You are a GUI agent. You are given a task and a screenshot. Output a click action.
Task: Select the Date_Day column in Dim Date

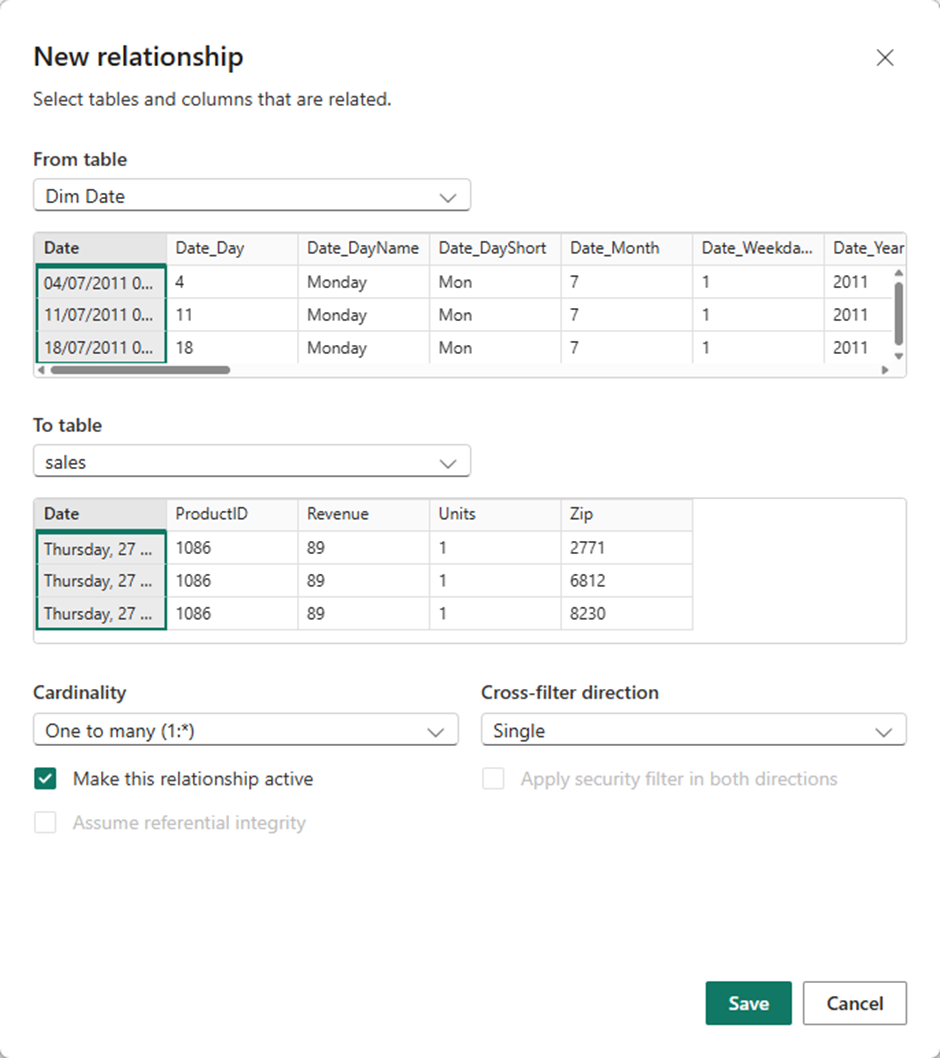[231, 248]
